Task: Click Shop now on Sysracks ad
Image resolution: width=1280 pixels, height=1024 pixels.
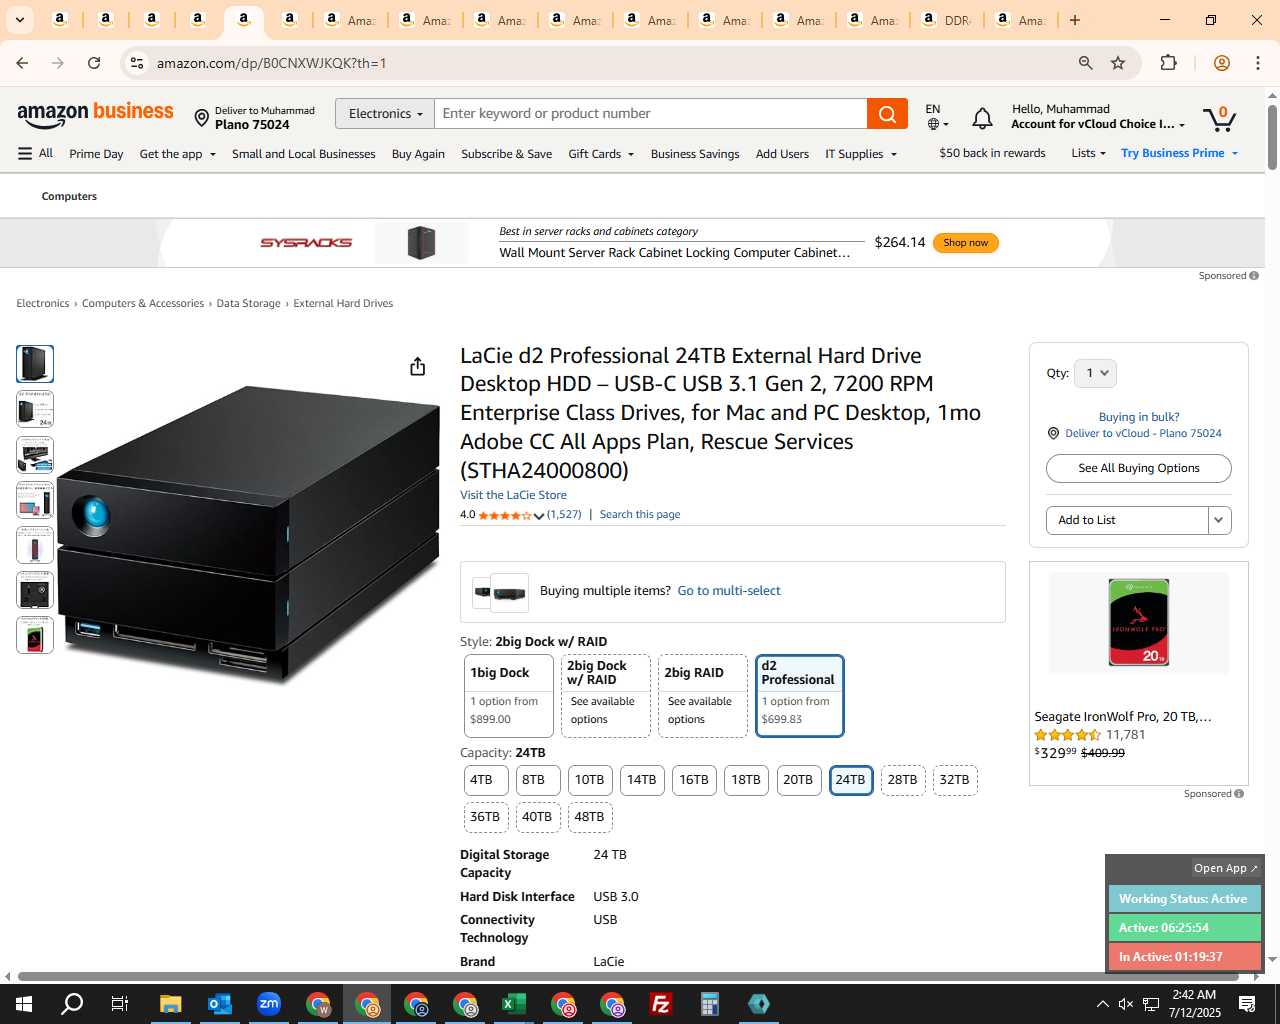Action: [x=966, y=243]
